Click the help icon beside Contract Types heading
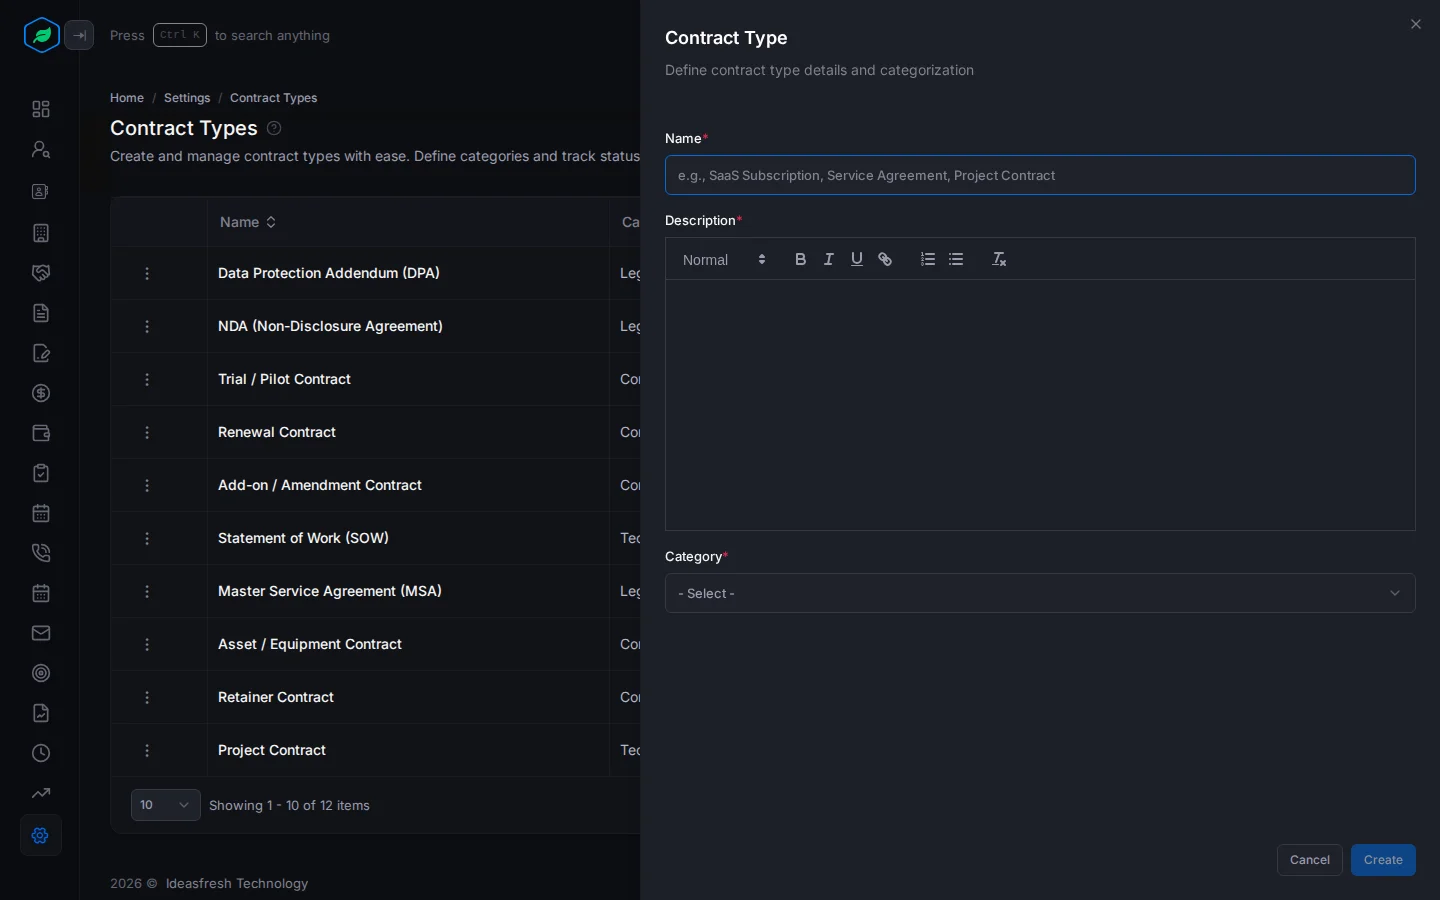Viewport: 1440px width, 900px height. tap(274, 128)
